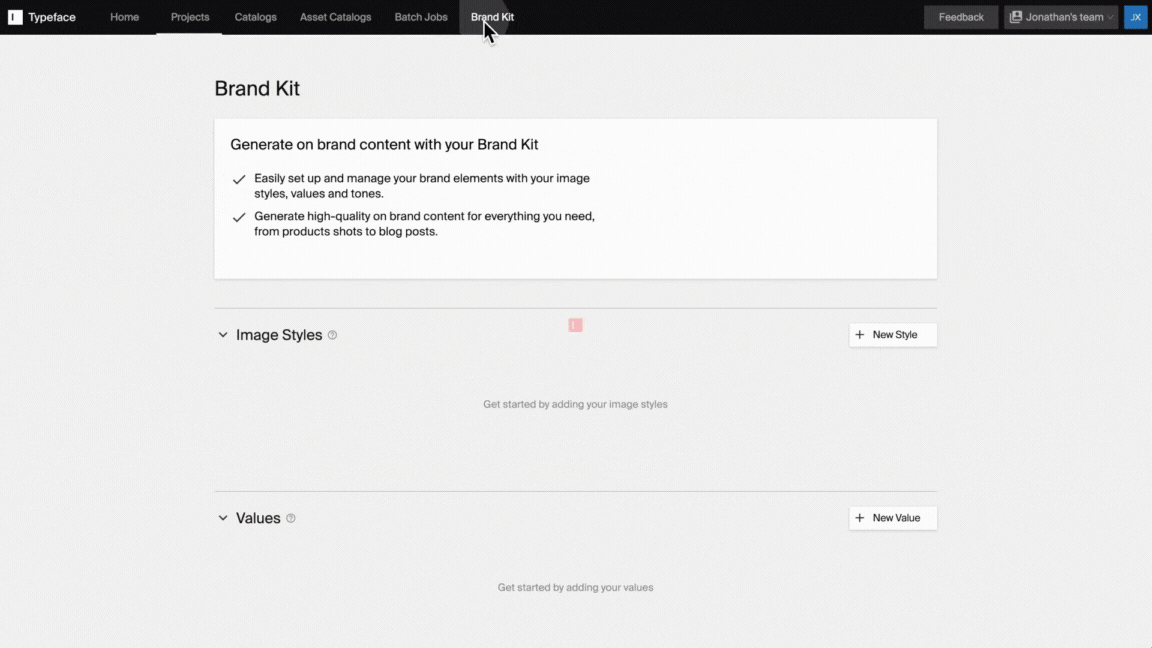
Task: Open the Batch Jobs tab
Action: [420, 17]
